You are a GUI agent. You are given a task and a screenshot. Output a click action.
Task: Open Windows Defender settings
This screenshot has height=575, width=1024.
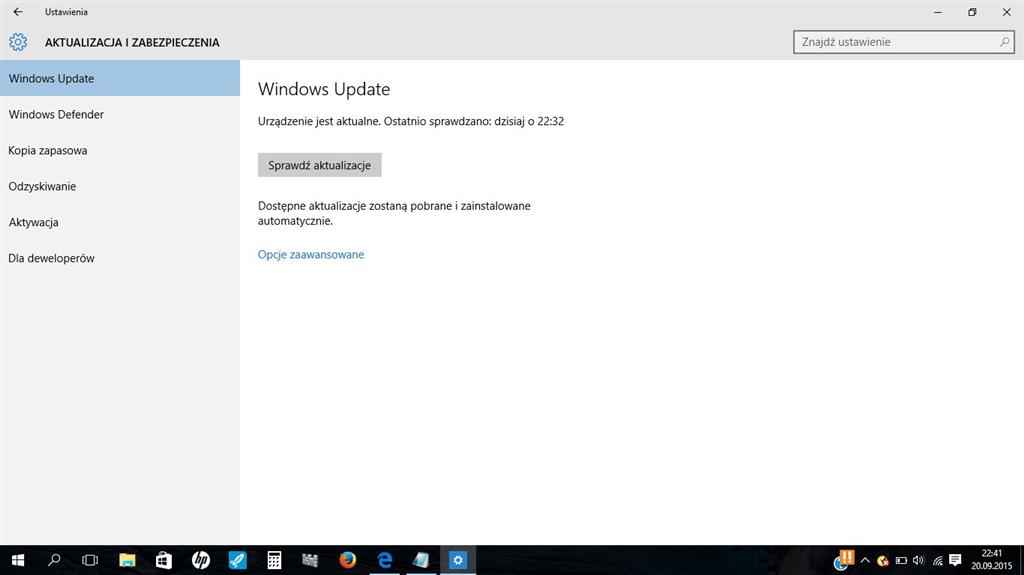120,114
